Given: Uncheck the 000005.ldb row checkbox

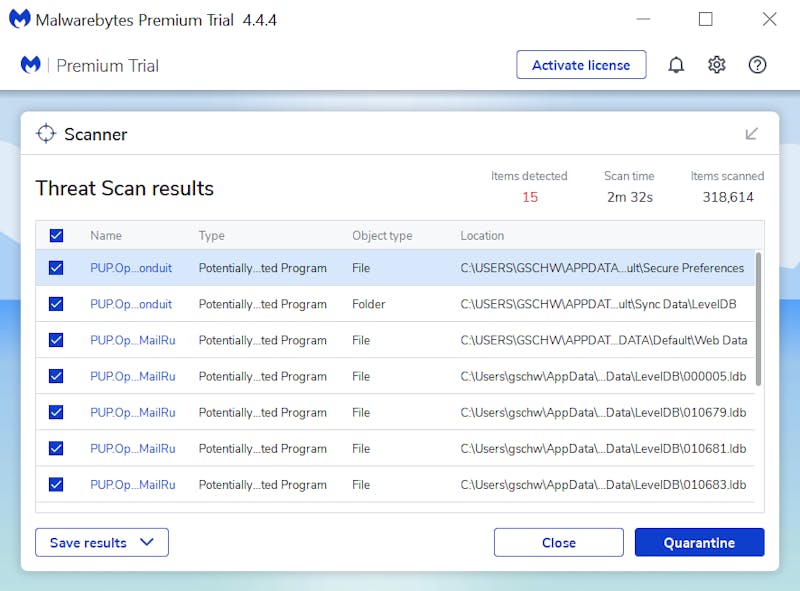Looking at the screenshot, I should click(56, 376).
